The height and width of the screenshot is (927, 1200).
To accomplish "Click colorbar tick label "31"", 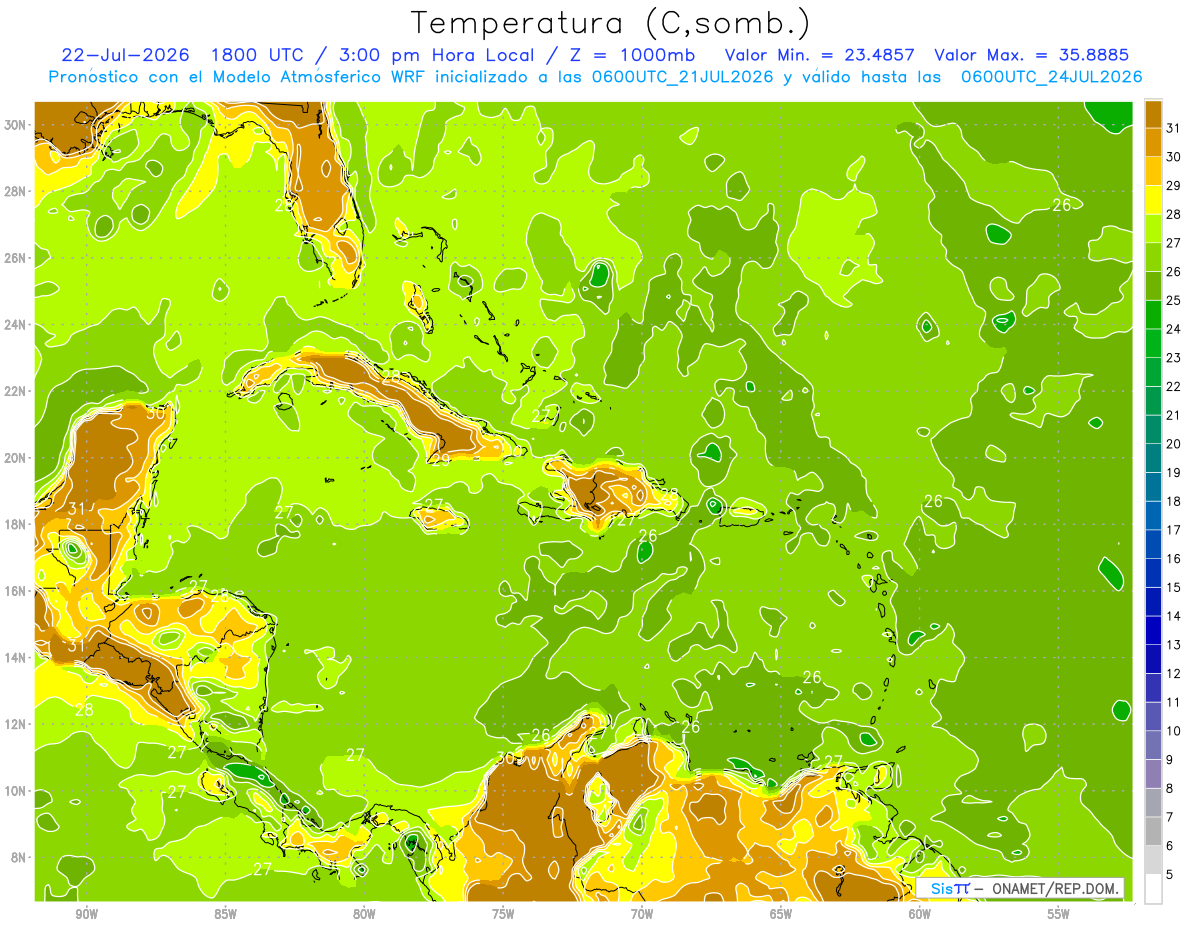I will (x=1174, y=128).
